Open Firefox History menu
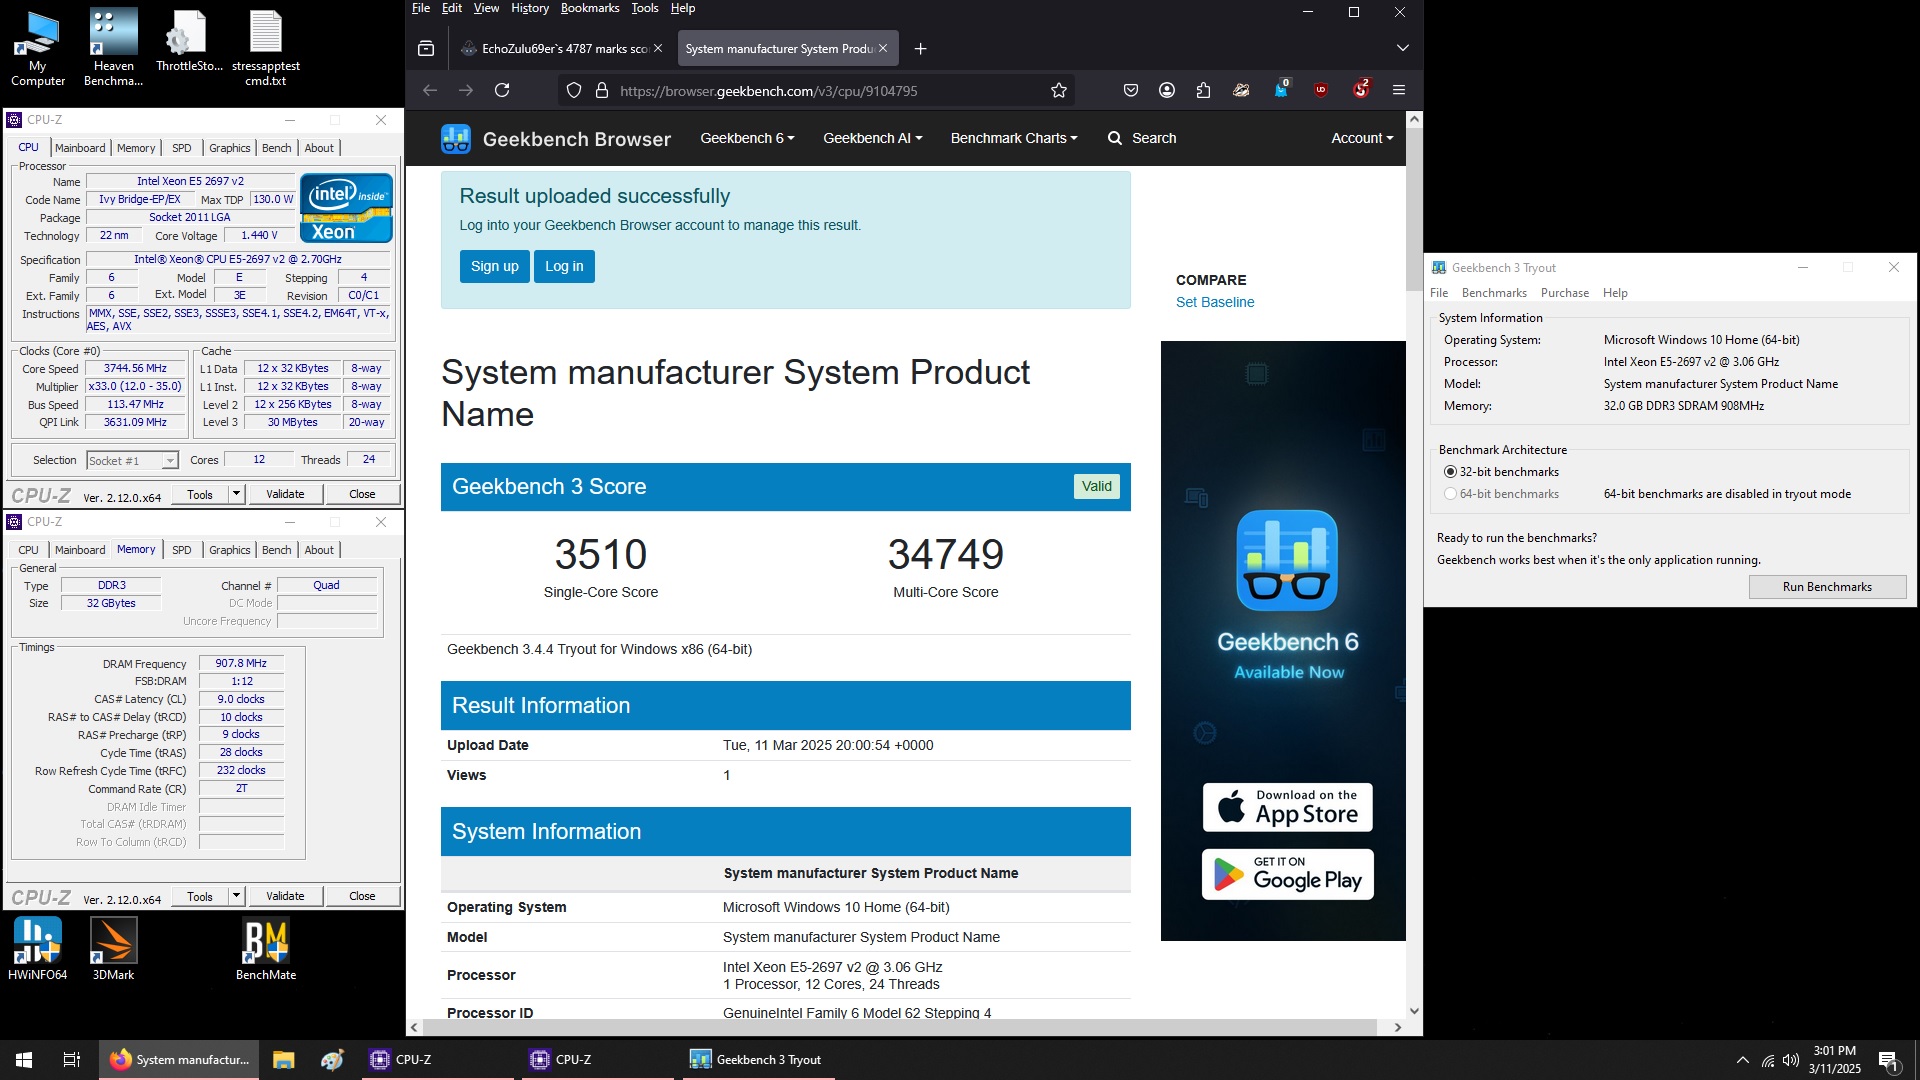 [x=530, y=8]
